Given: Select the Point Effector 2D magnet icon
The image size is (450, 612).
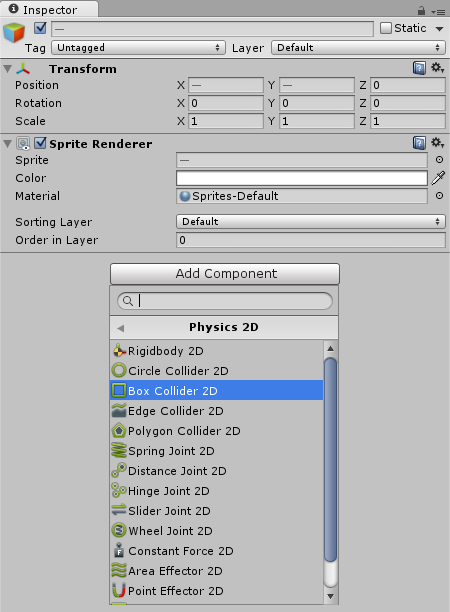Looking at the screenshot, I should click(x=119, y=590).
